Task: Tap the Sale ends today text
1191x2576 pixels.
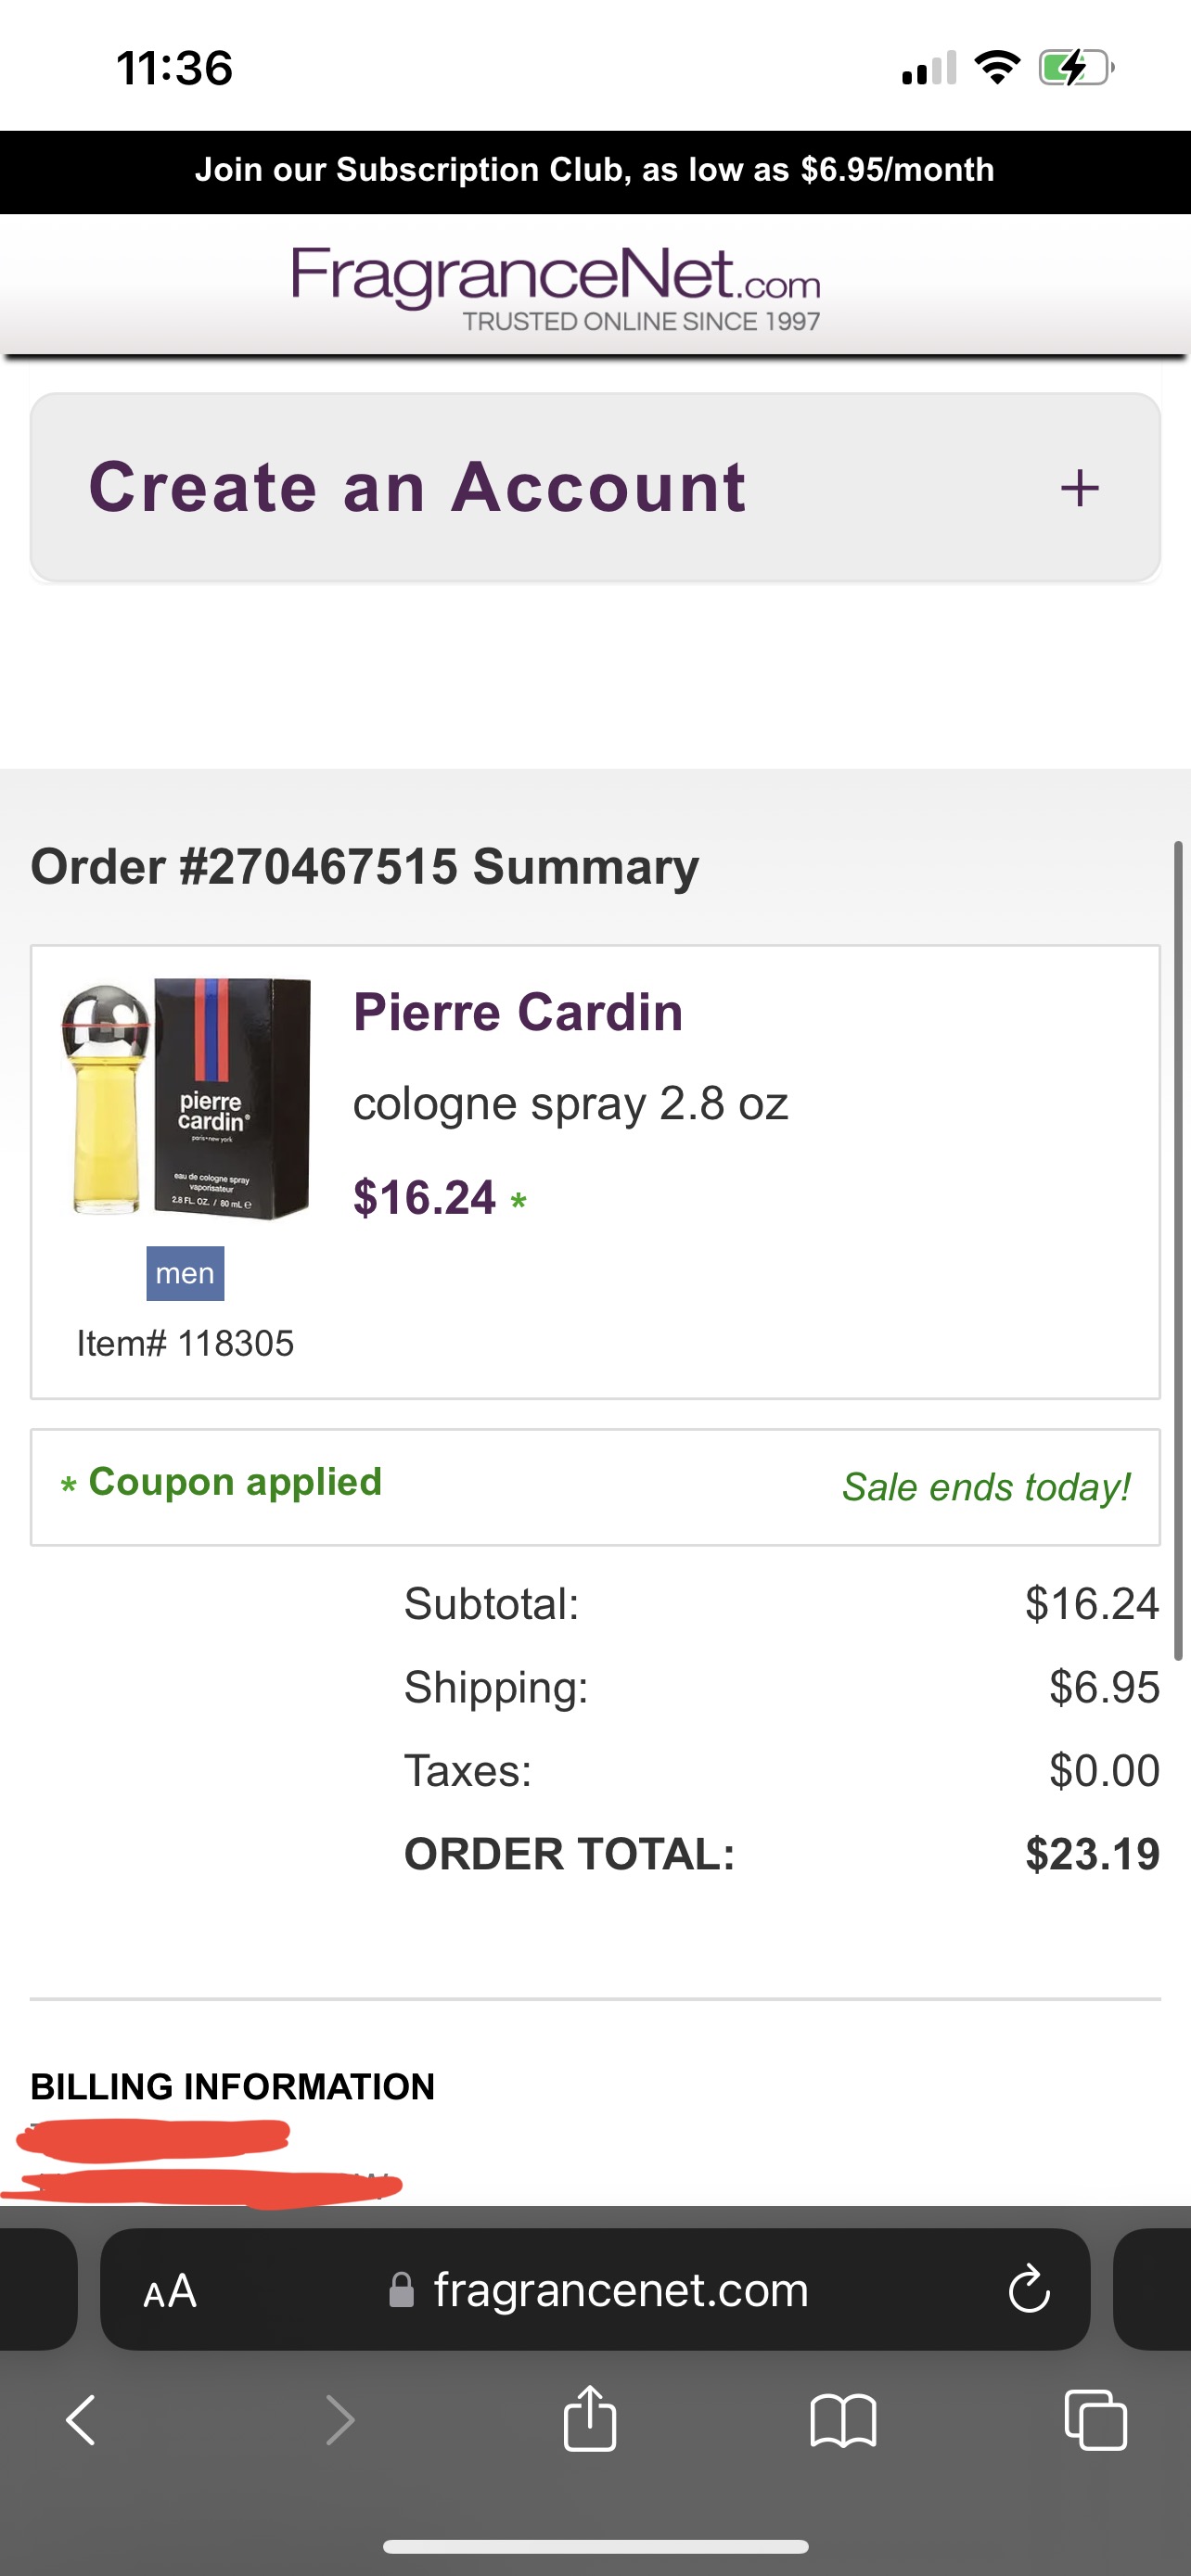Action: pos(986,1487)
